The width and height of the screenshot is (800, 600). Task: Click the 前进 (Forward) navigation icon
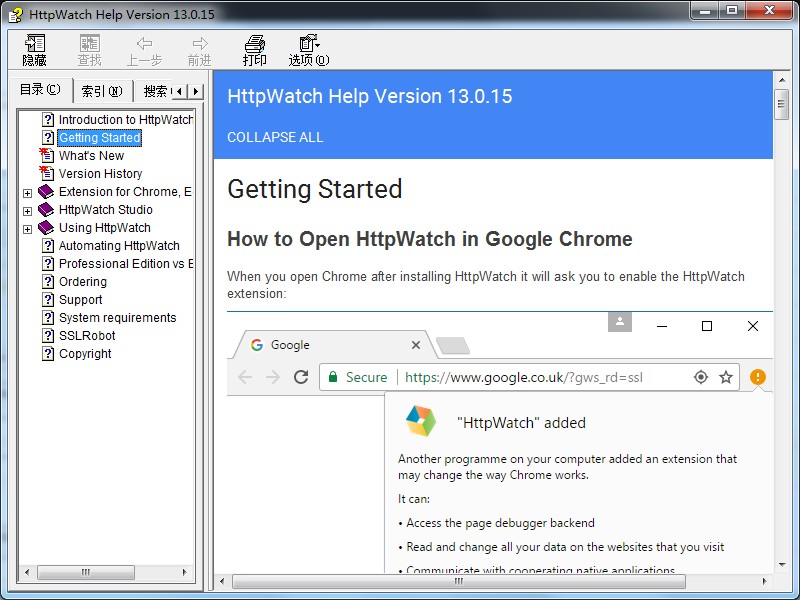pyautogui.click(x=197, y=49)
